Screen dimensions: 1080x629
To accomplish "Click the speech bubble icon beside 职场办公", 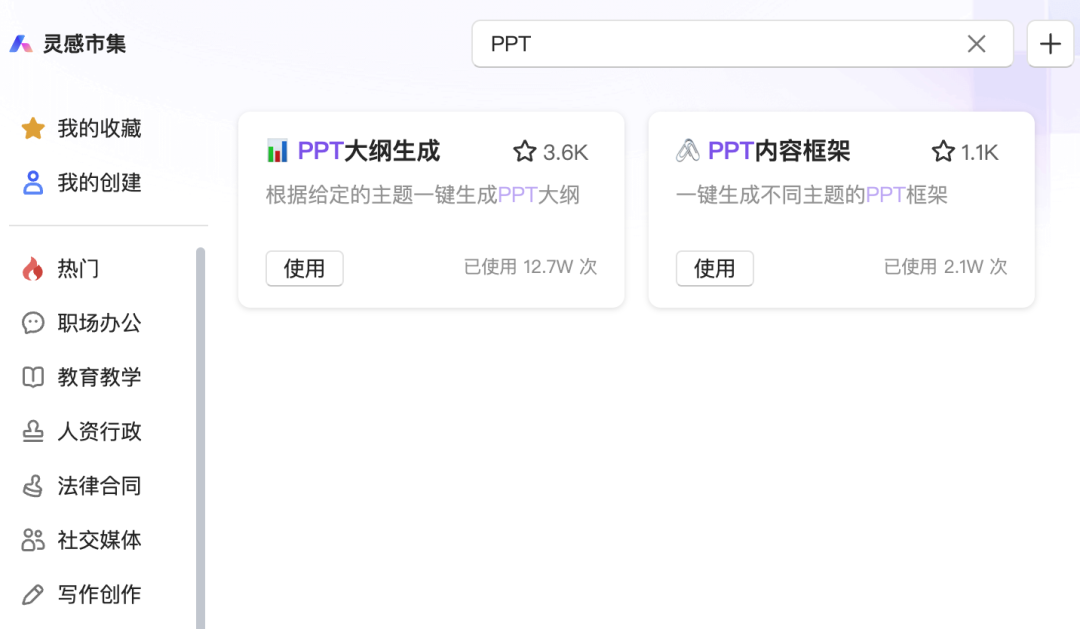I will [x=33, y=323].
